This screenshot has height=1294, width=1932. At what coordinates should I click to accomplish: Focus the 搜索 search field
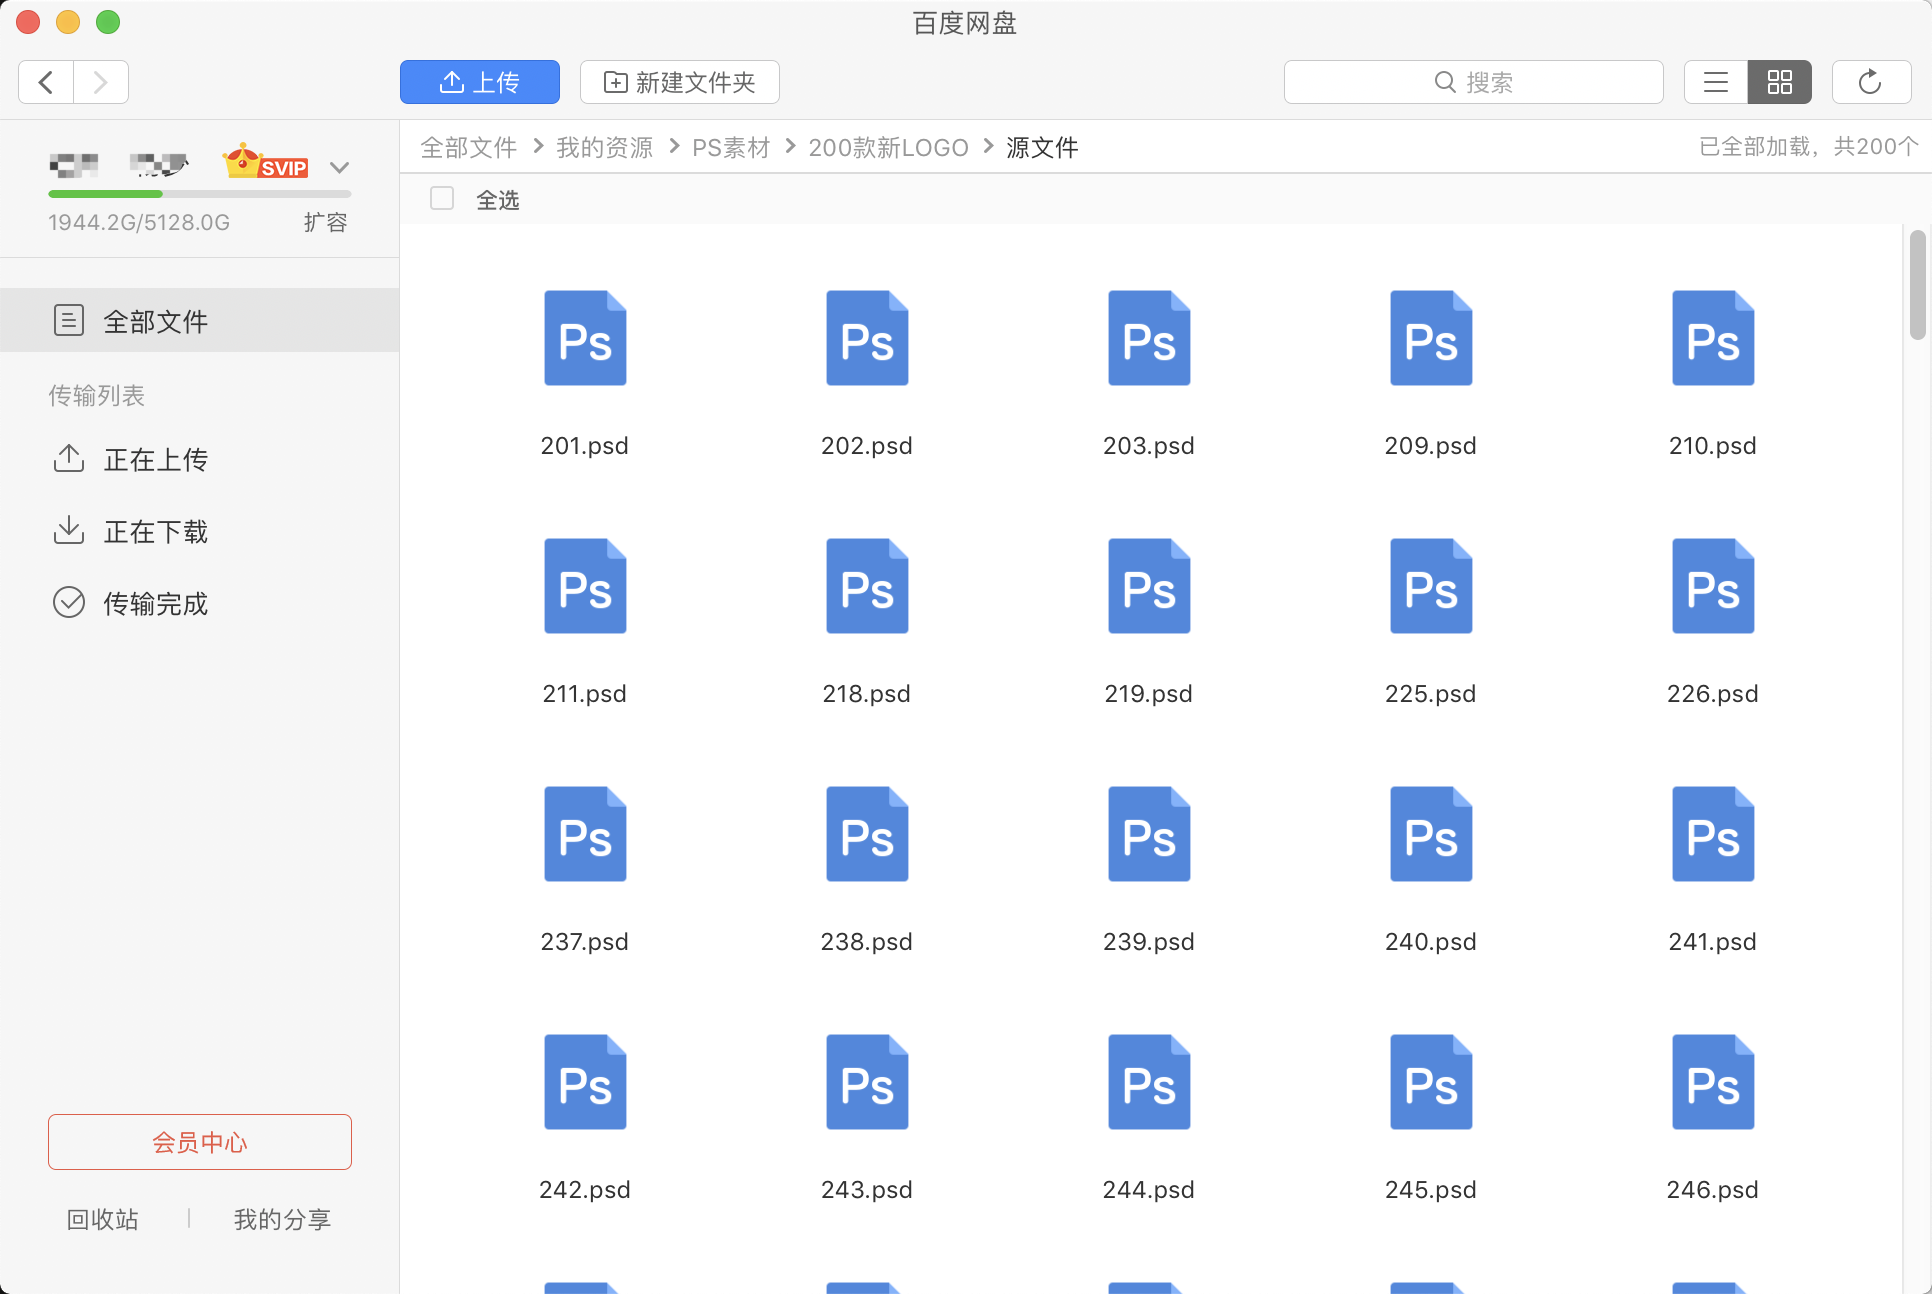point(1473,82)
